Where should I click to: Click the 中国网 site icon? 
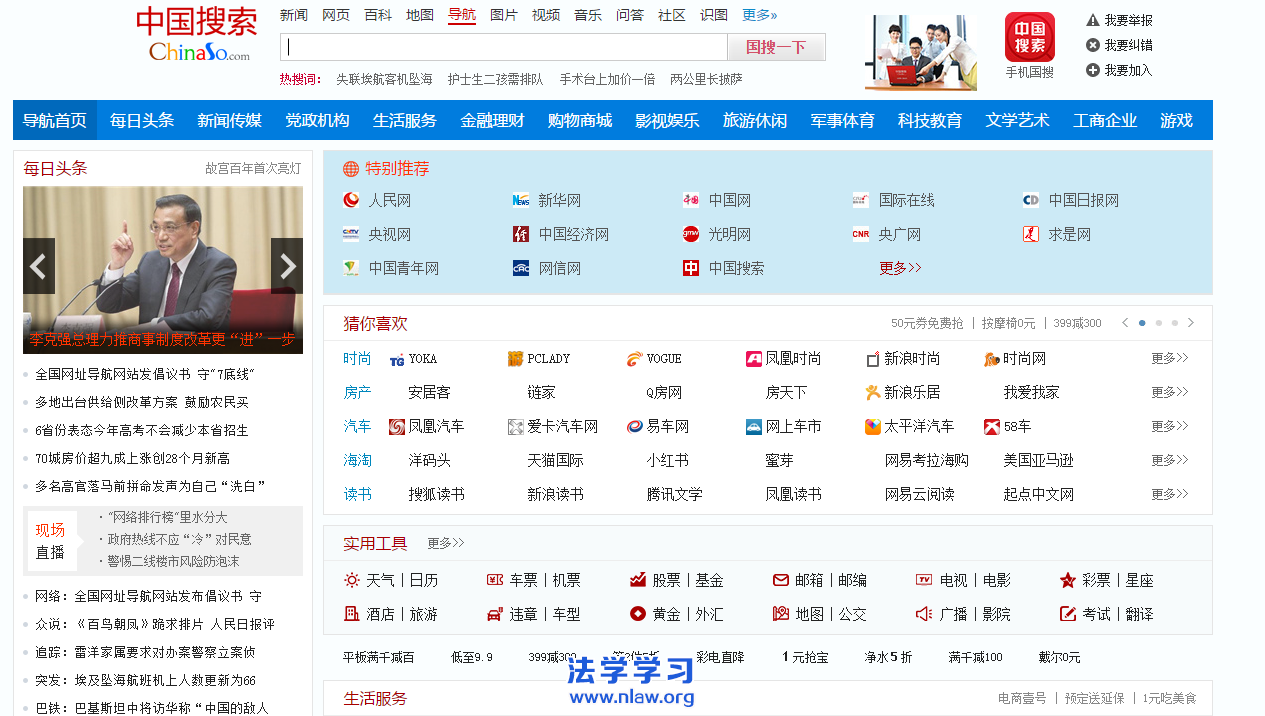click(691, 200)
